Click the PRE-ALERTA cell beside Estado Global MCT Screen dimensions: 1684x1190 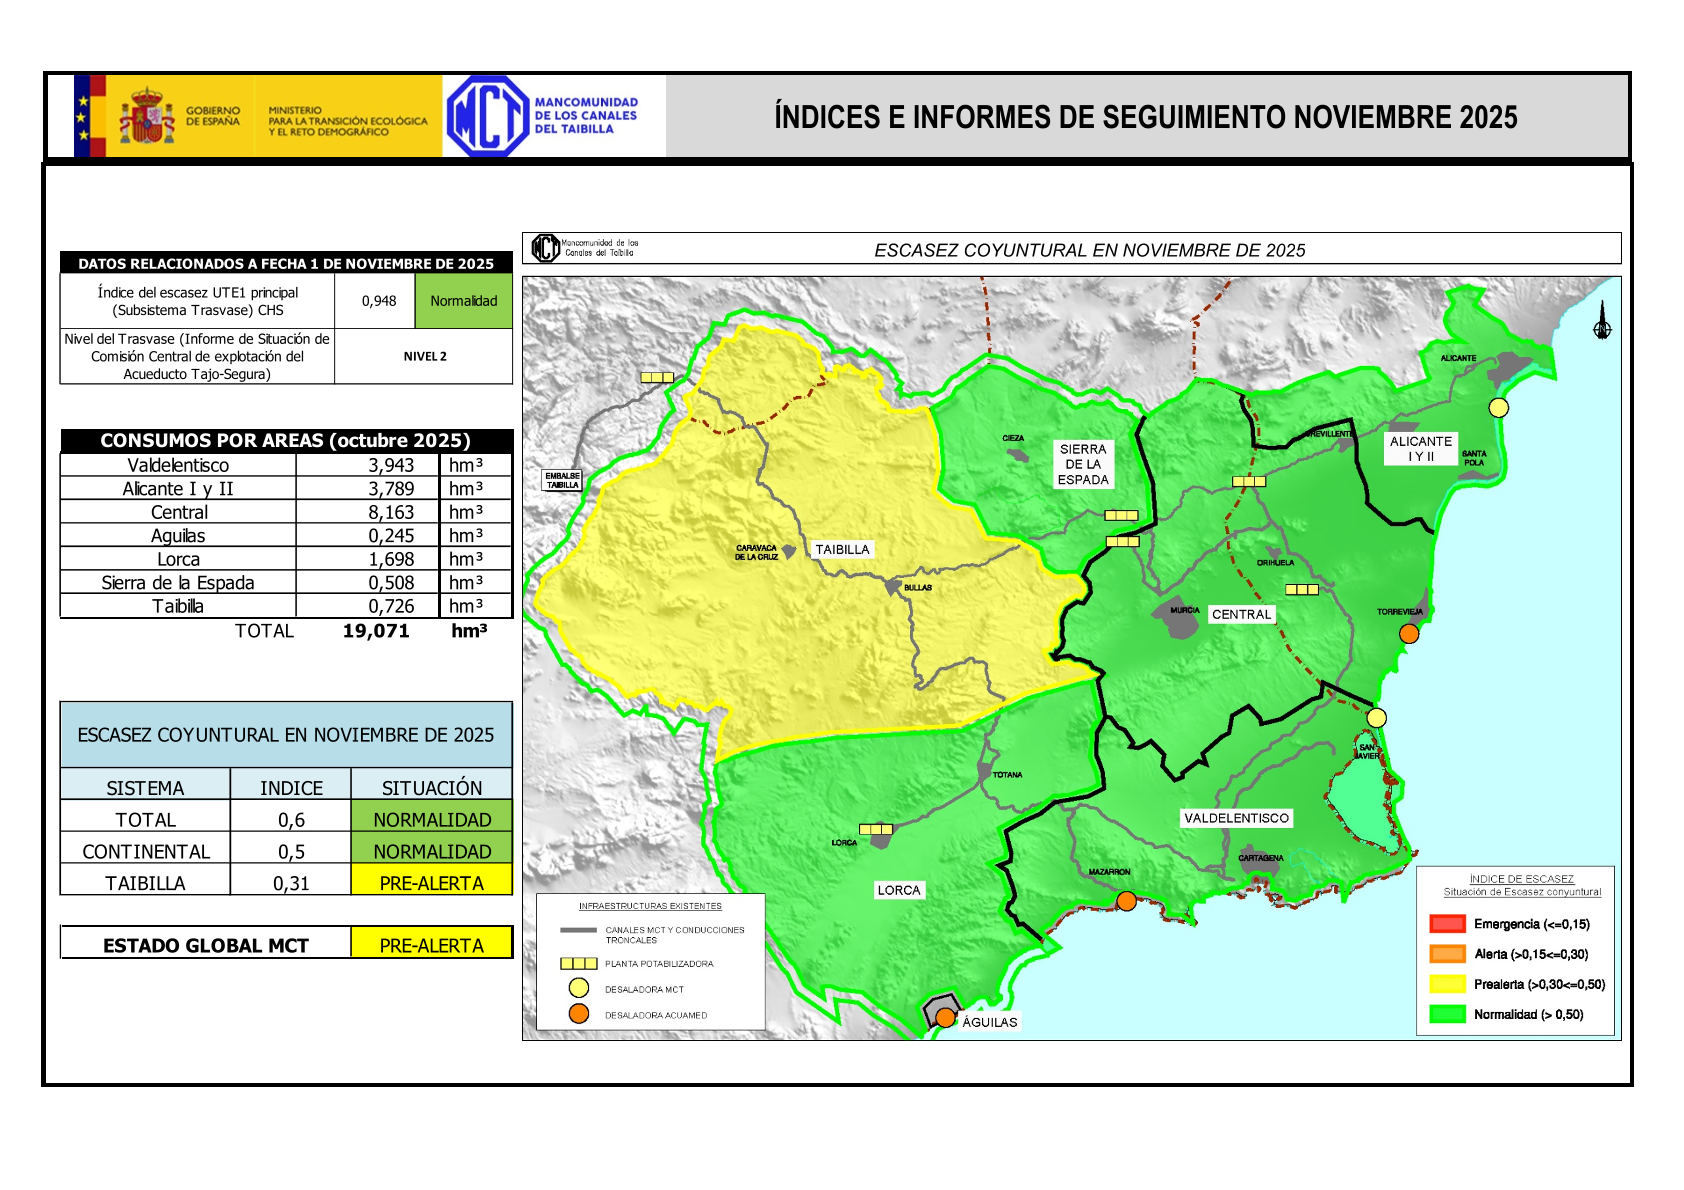tap(431, 945)
